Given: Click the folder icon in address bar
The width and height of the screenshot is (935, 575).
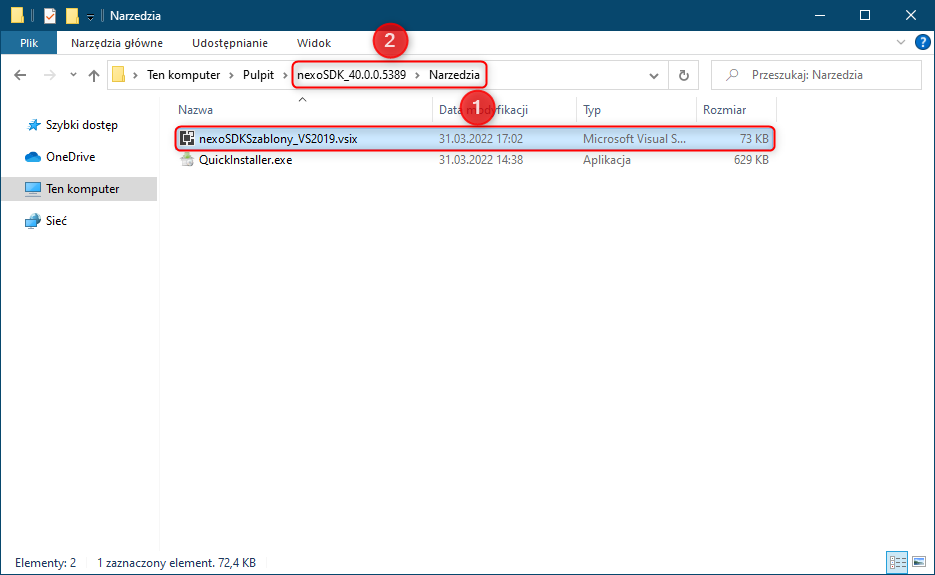Looking at the screenshot, I should 119,75.
